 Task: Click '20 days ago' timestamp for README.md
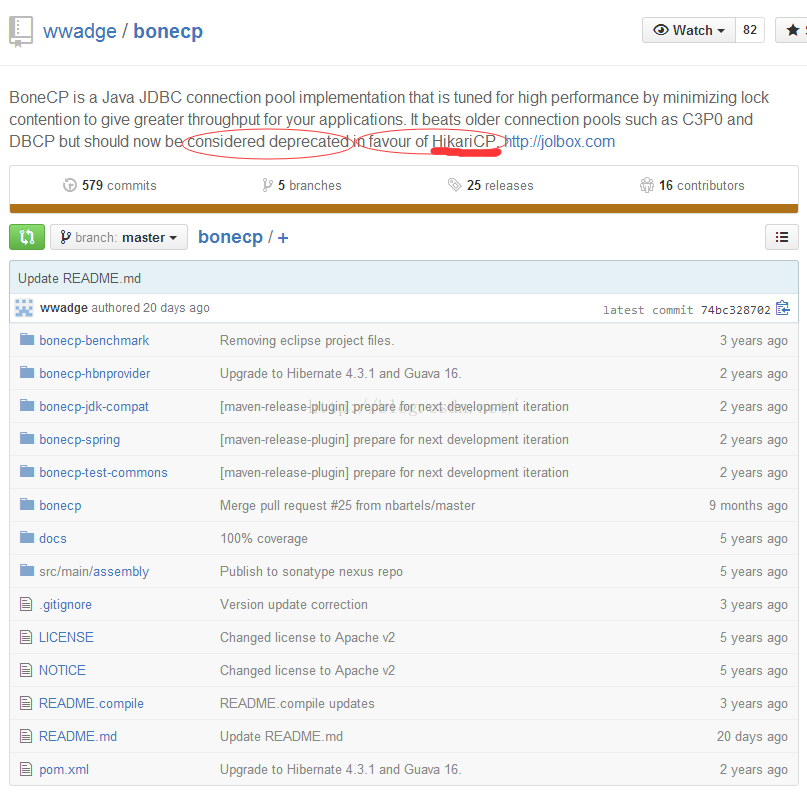[752, 736]
